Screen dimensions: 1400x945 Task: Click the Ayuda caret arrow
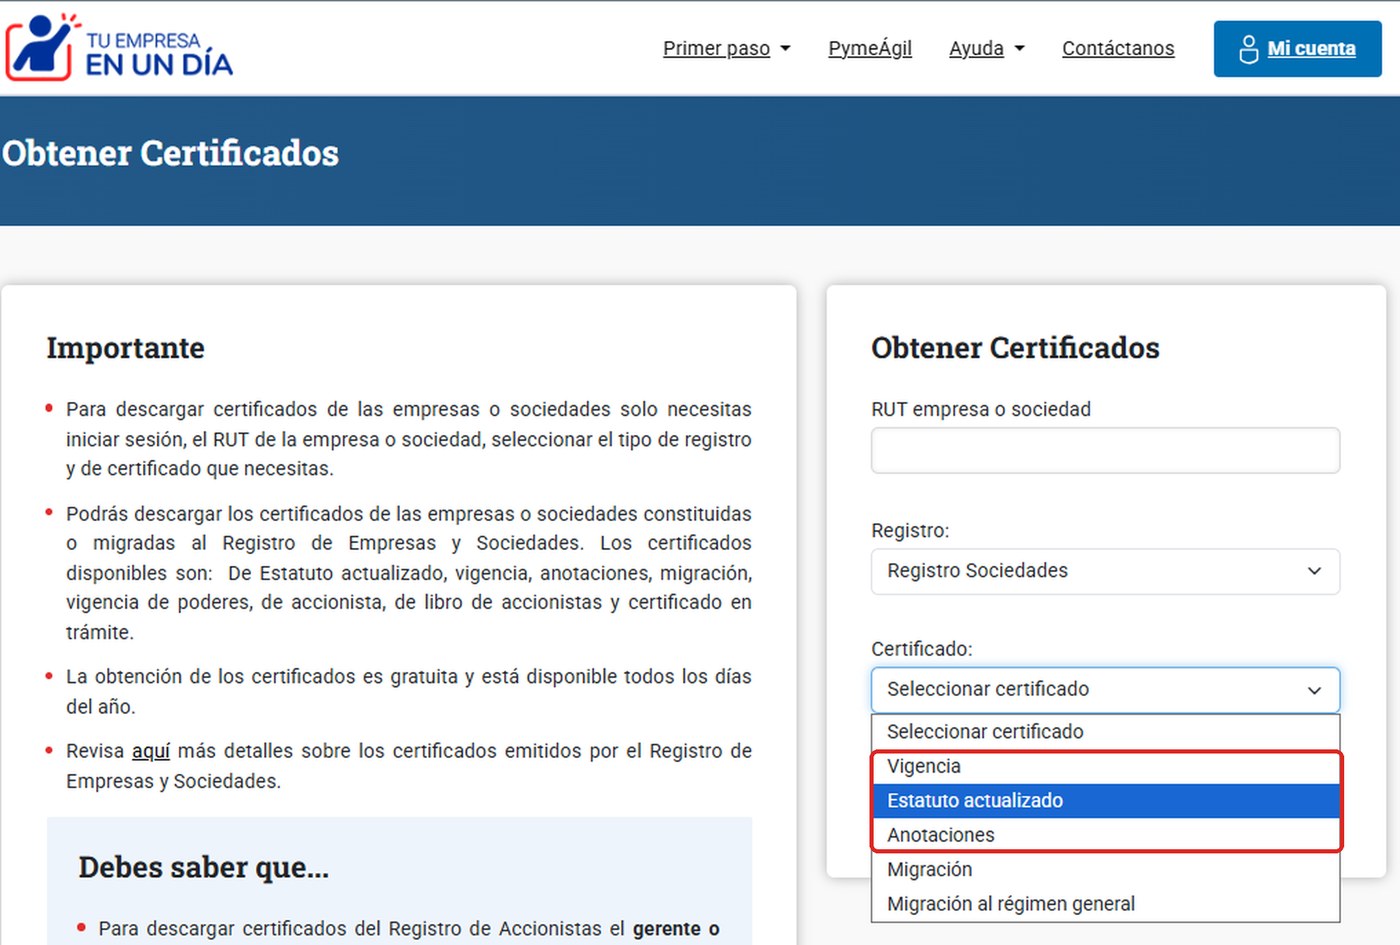[x=1019, y=48]
